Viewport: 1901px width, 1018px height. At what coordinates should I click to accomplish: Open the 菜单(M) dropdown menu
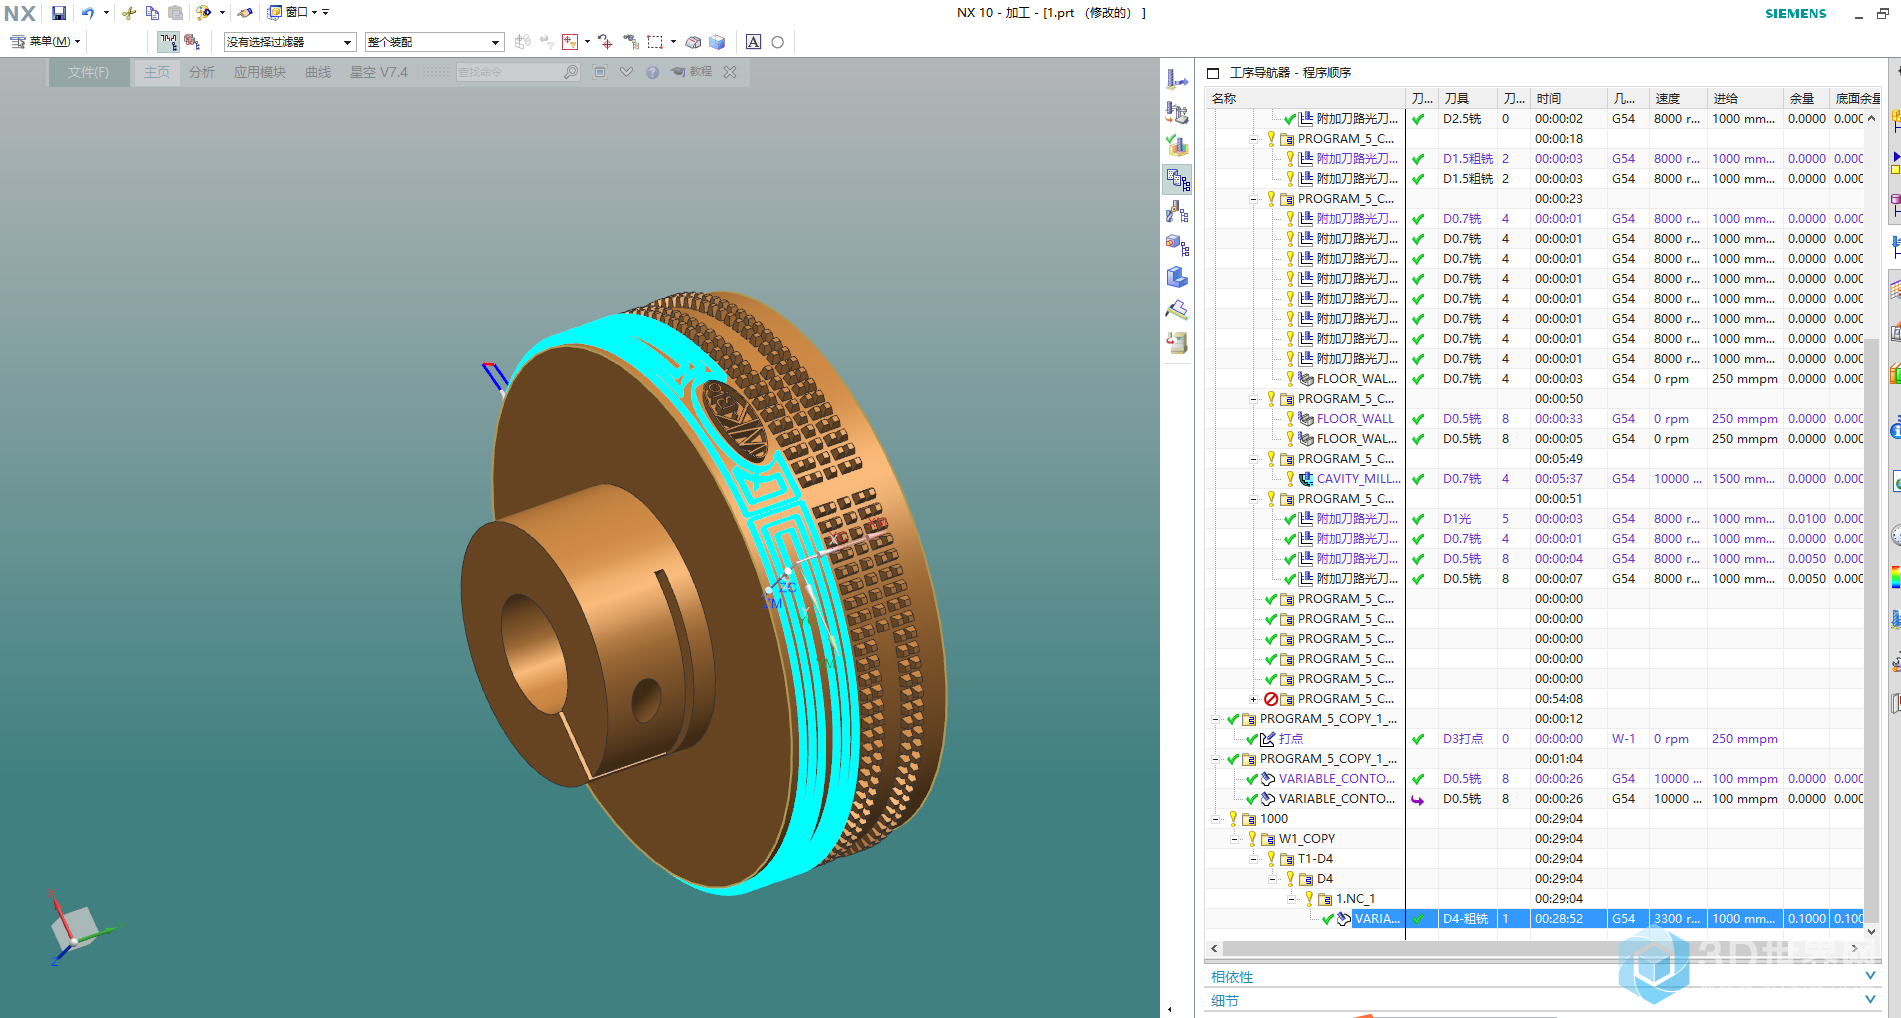click(45, 42)
